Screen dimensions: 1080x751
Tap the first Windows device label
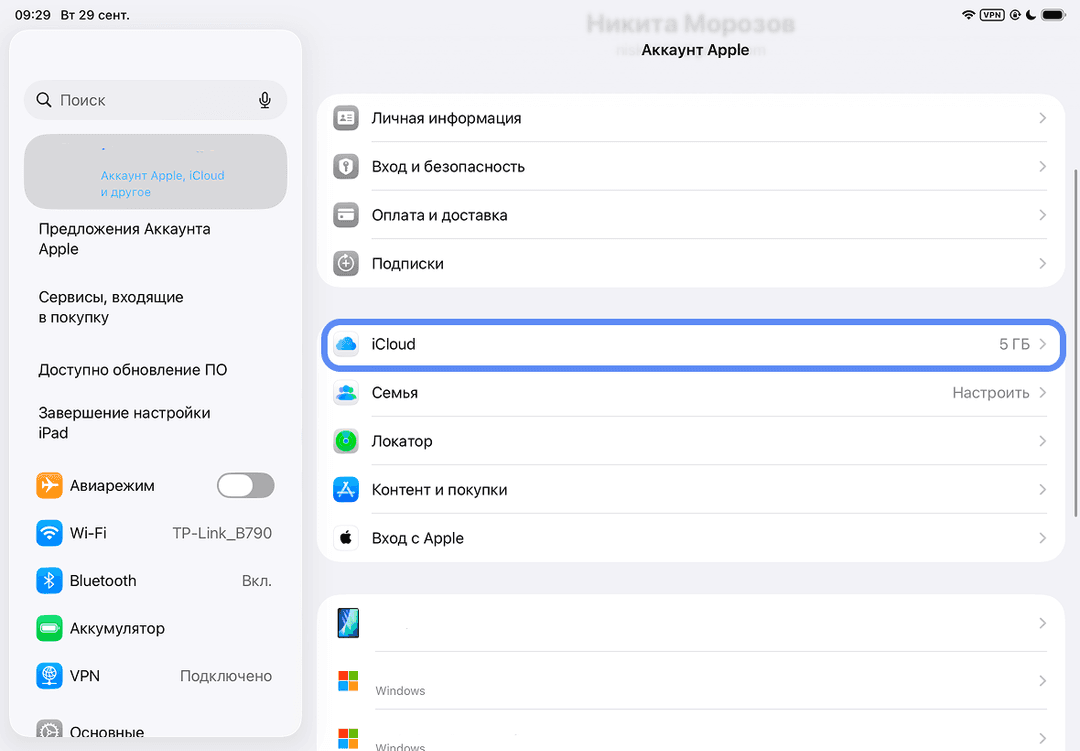click(400, 690)
